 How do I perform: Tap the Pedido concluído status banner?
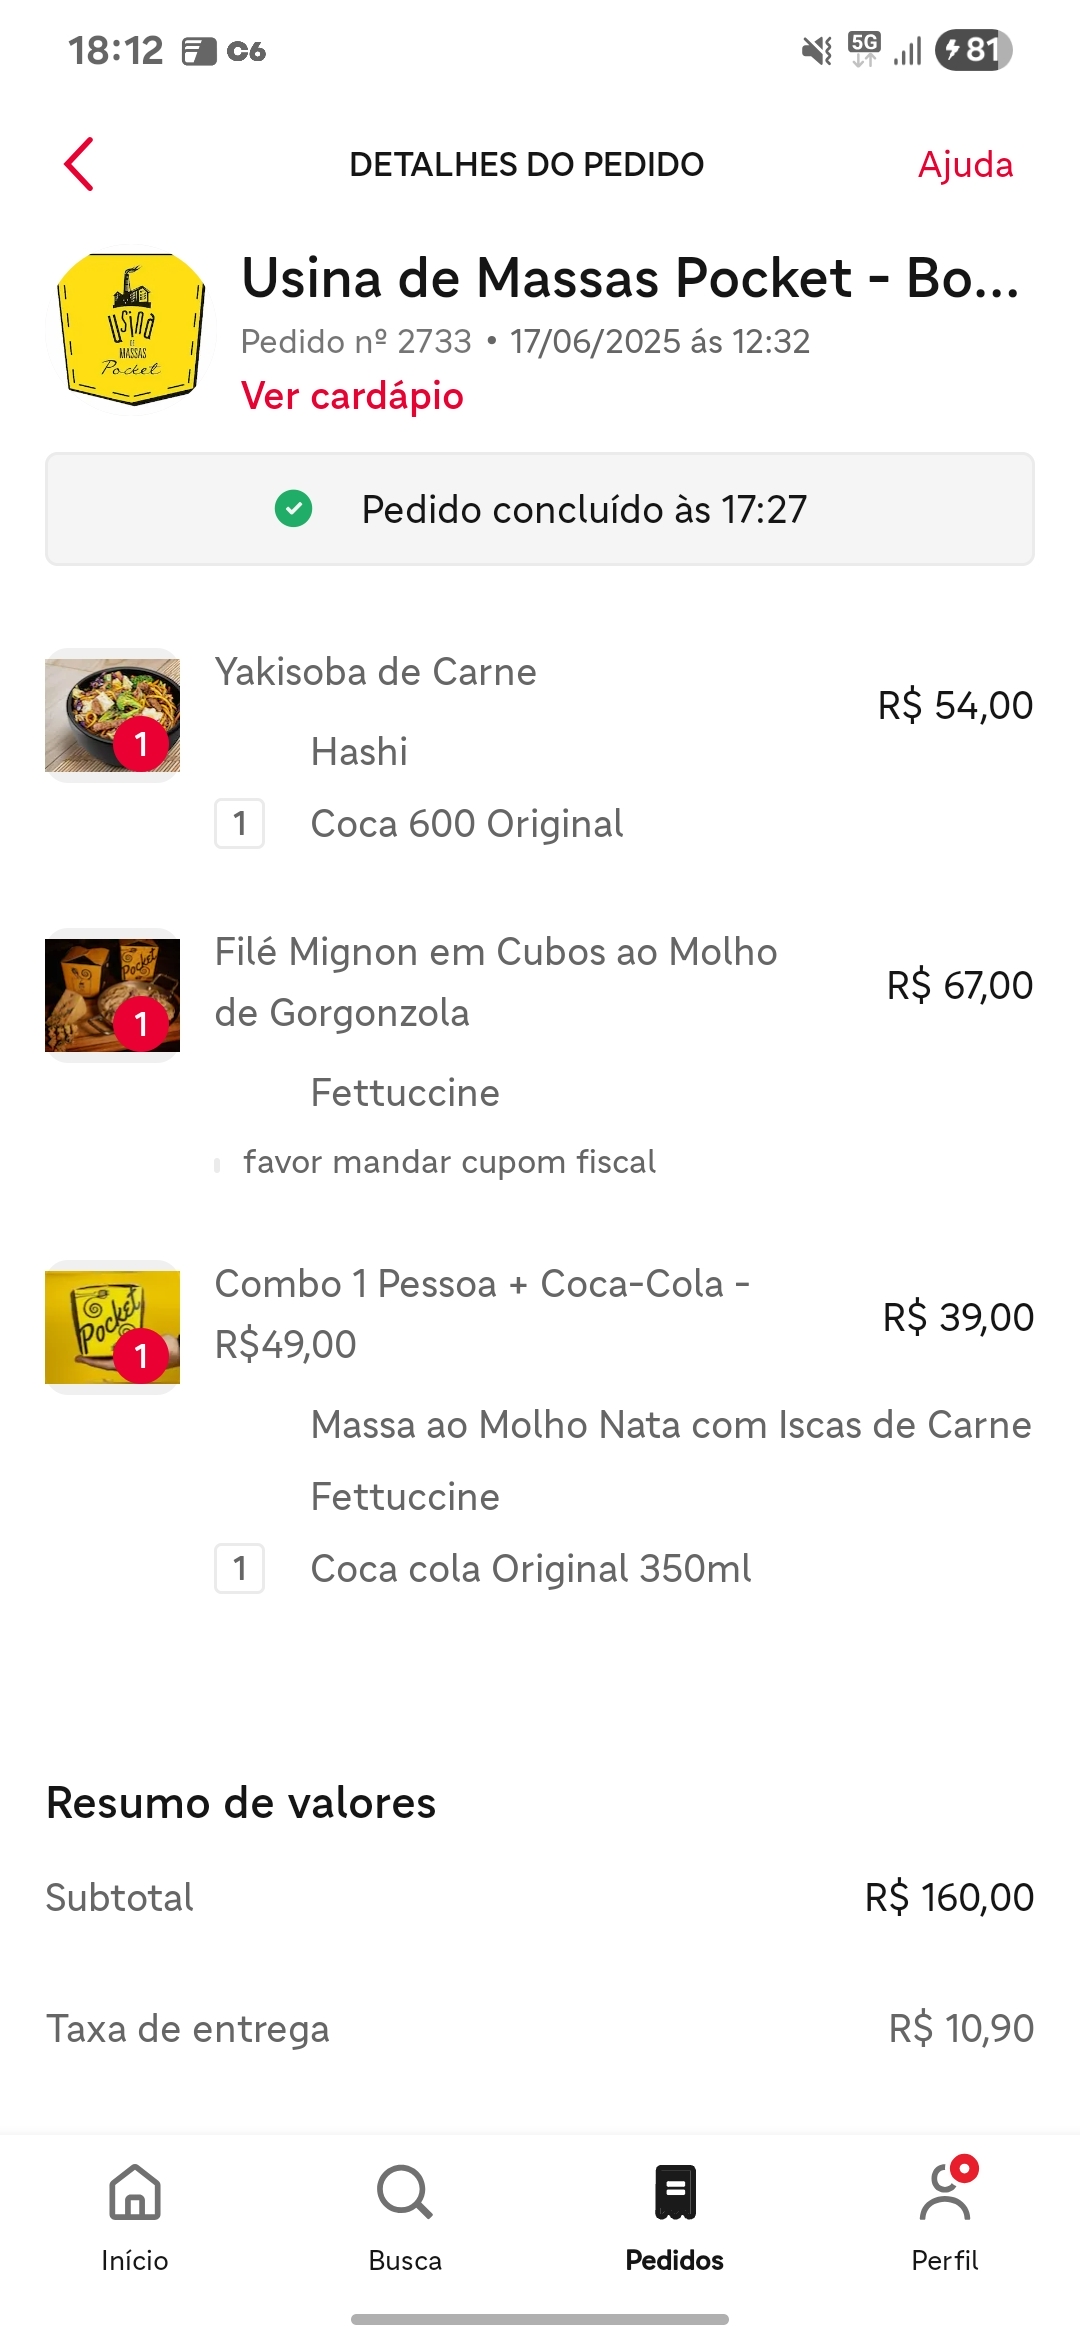[540, 509]
